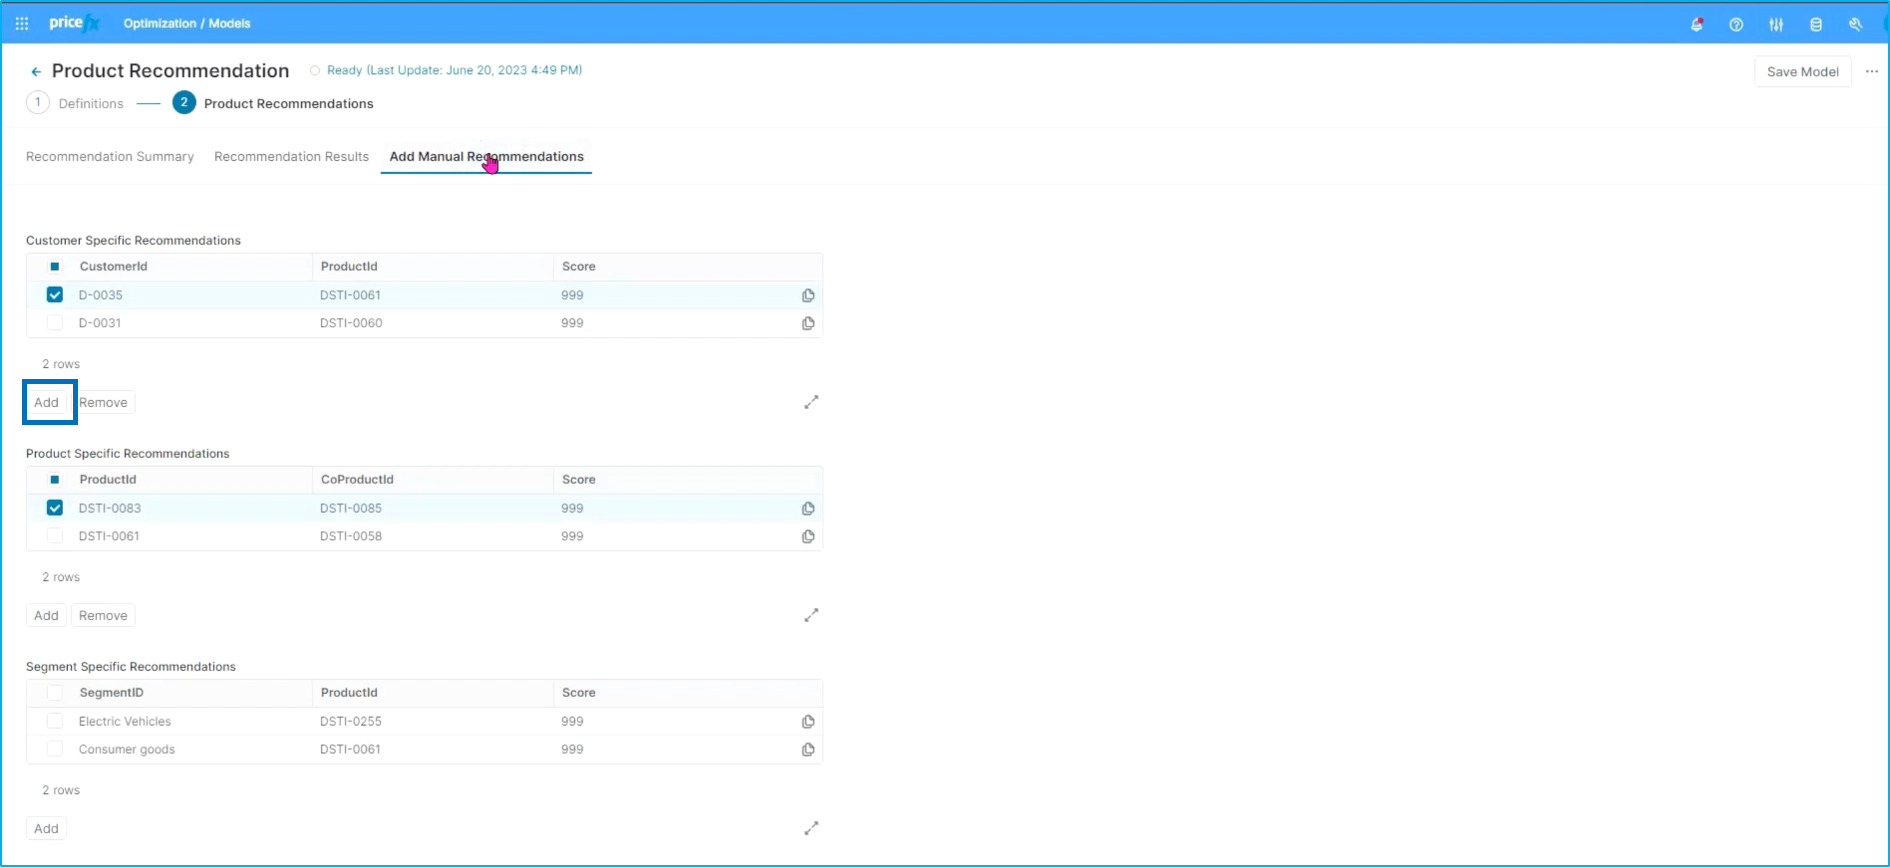1890x868 pixels.
Task: Select Add Manual Recommendations tab
Action: [x=486, y=157]
